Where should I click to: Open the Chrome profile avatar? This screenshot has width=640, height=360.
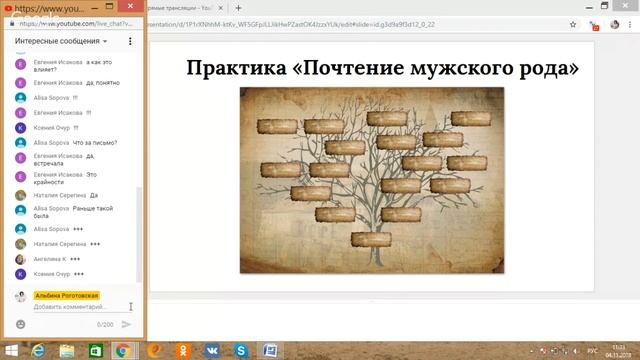614,24
